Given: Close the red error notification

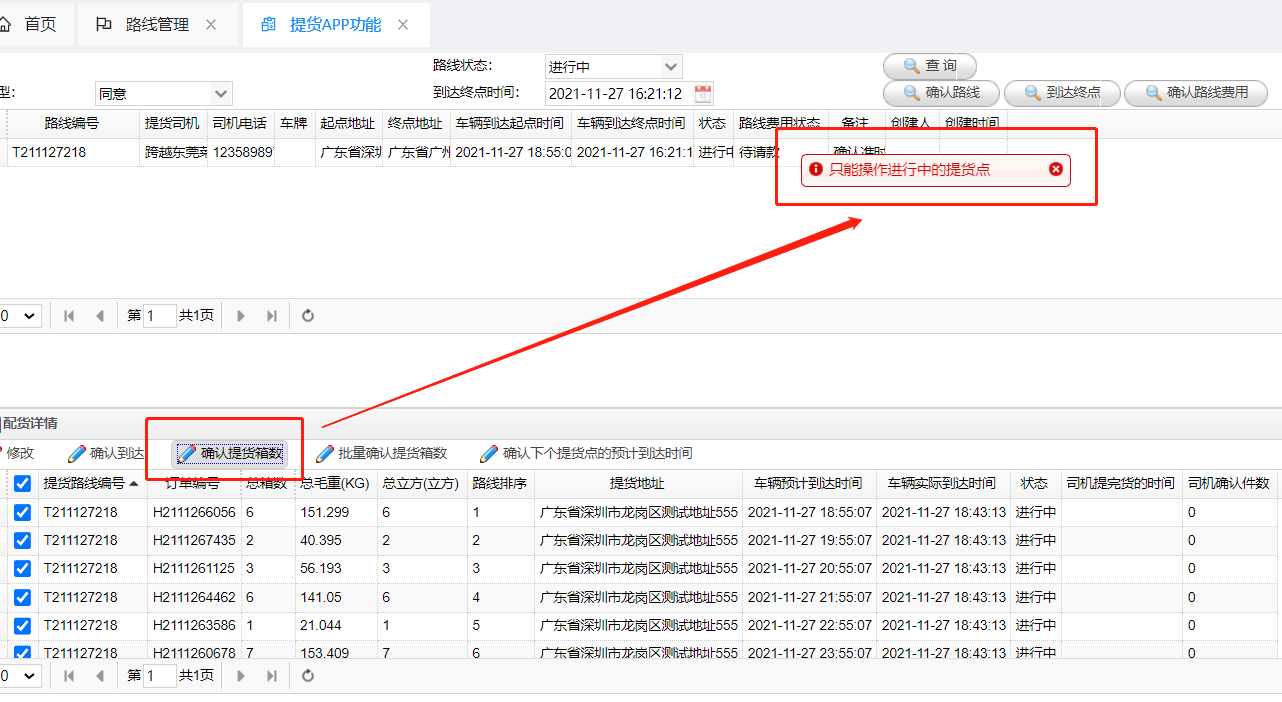Looking at the screenshot, I should tap(1056, 169).
